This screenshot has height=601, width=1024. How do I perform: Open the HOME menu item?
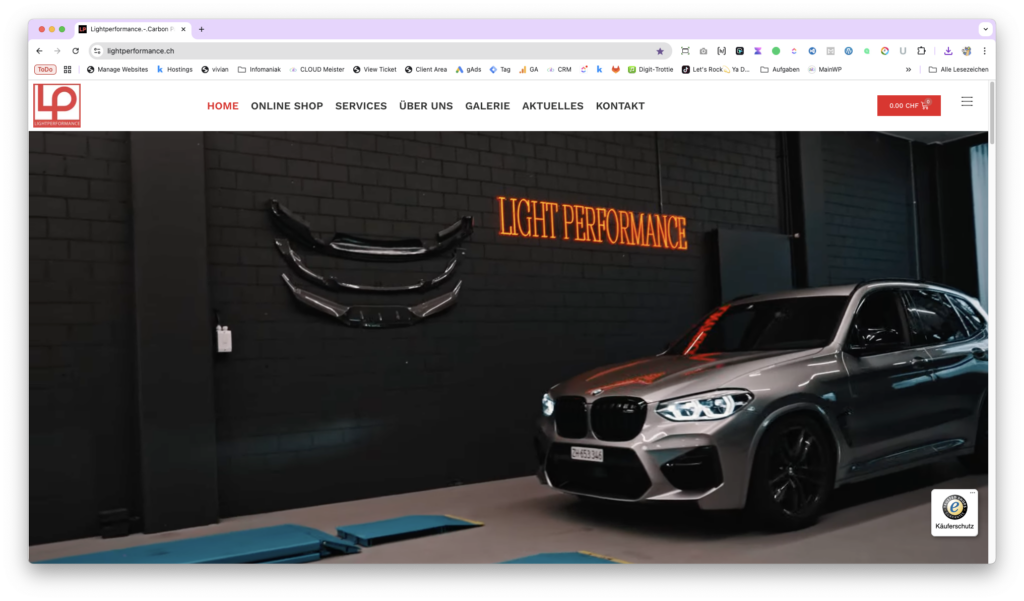pyautogui.click(x=223, y=106)
